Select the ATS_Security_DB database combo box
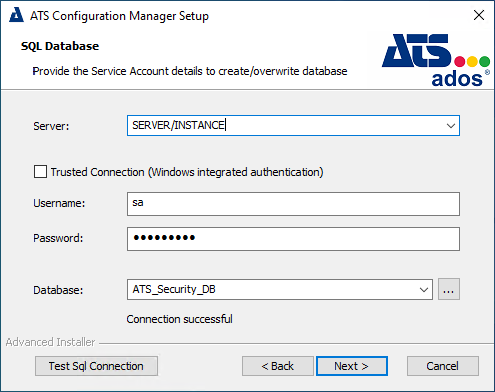This screenshot has width=495, height=392. click(280, 289)
